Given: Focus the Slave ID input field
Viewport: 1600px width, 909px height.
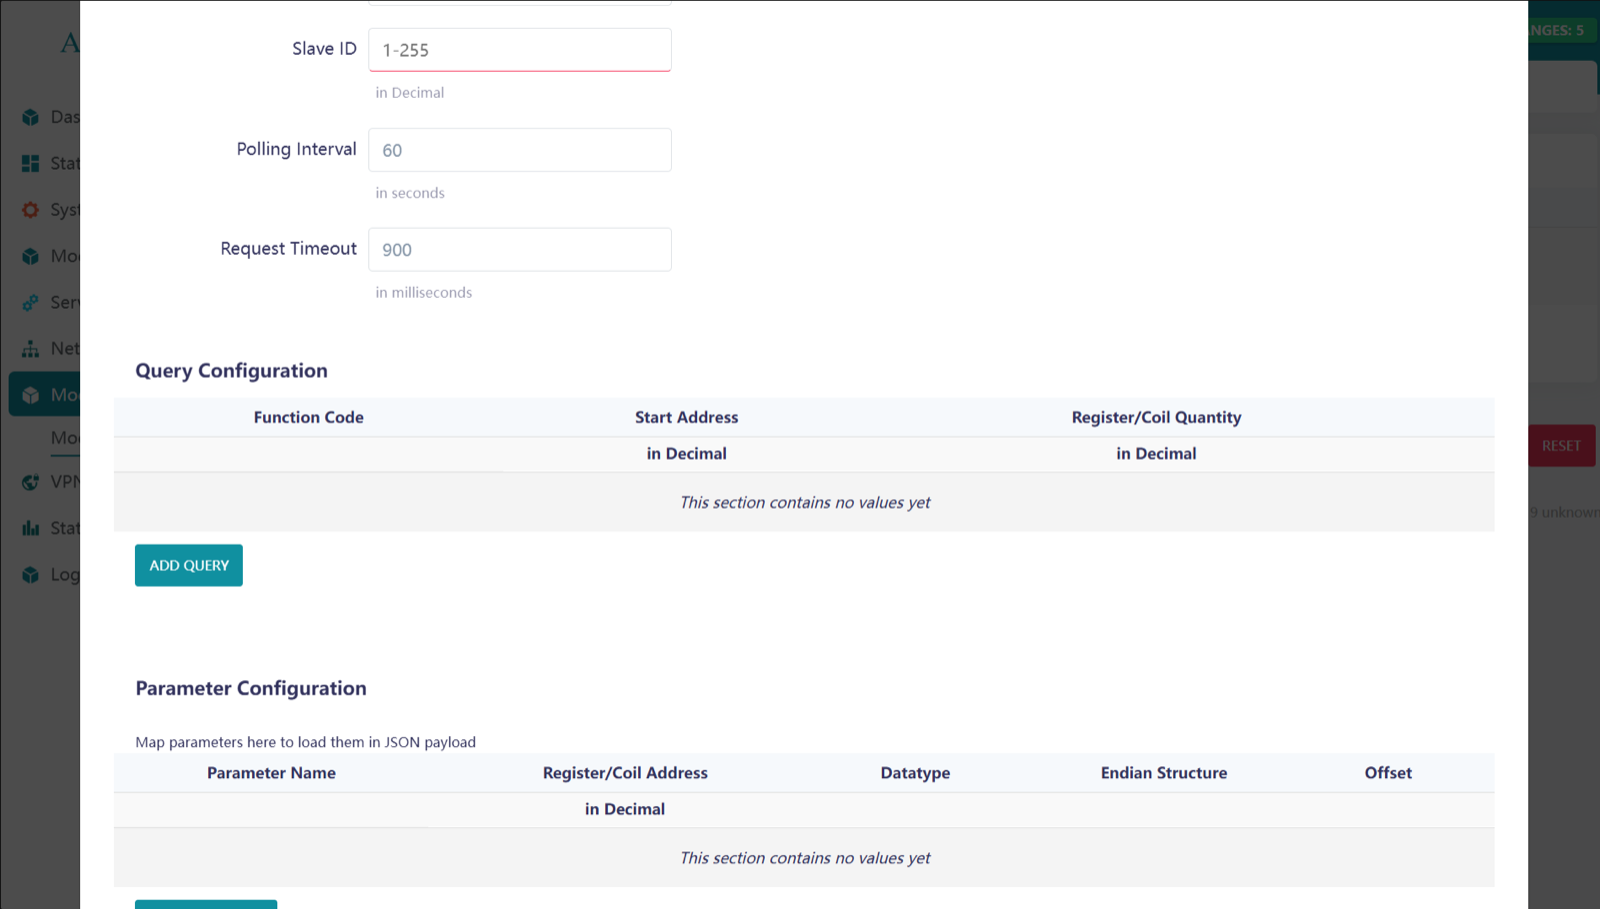Looking at the screenshot, I should [x=519, y=50].
